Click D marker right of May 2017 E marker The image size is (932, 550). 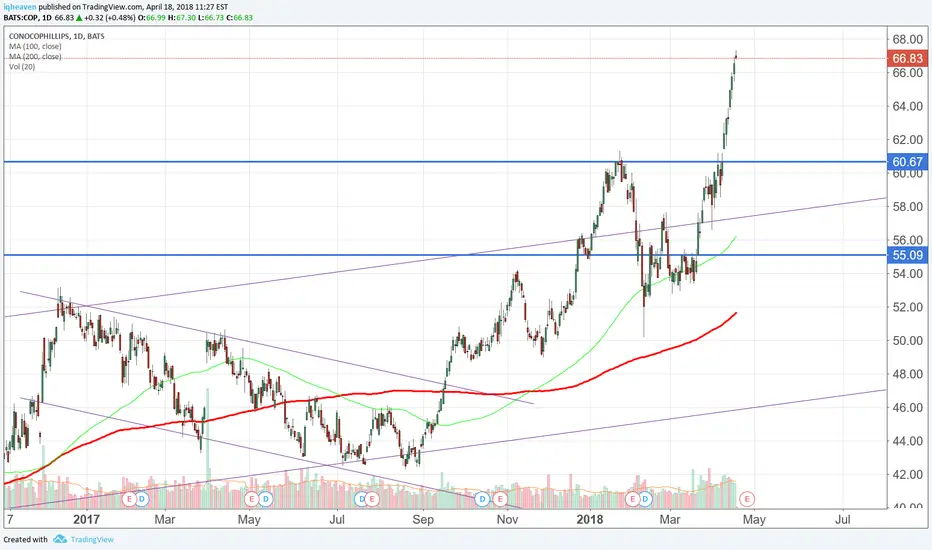point(265,499)
